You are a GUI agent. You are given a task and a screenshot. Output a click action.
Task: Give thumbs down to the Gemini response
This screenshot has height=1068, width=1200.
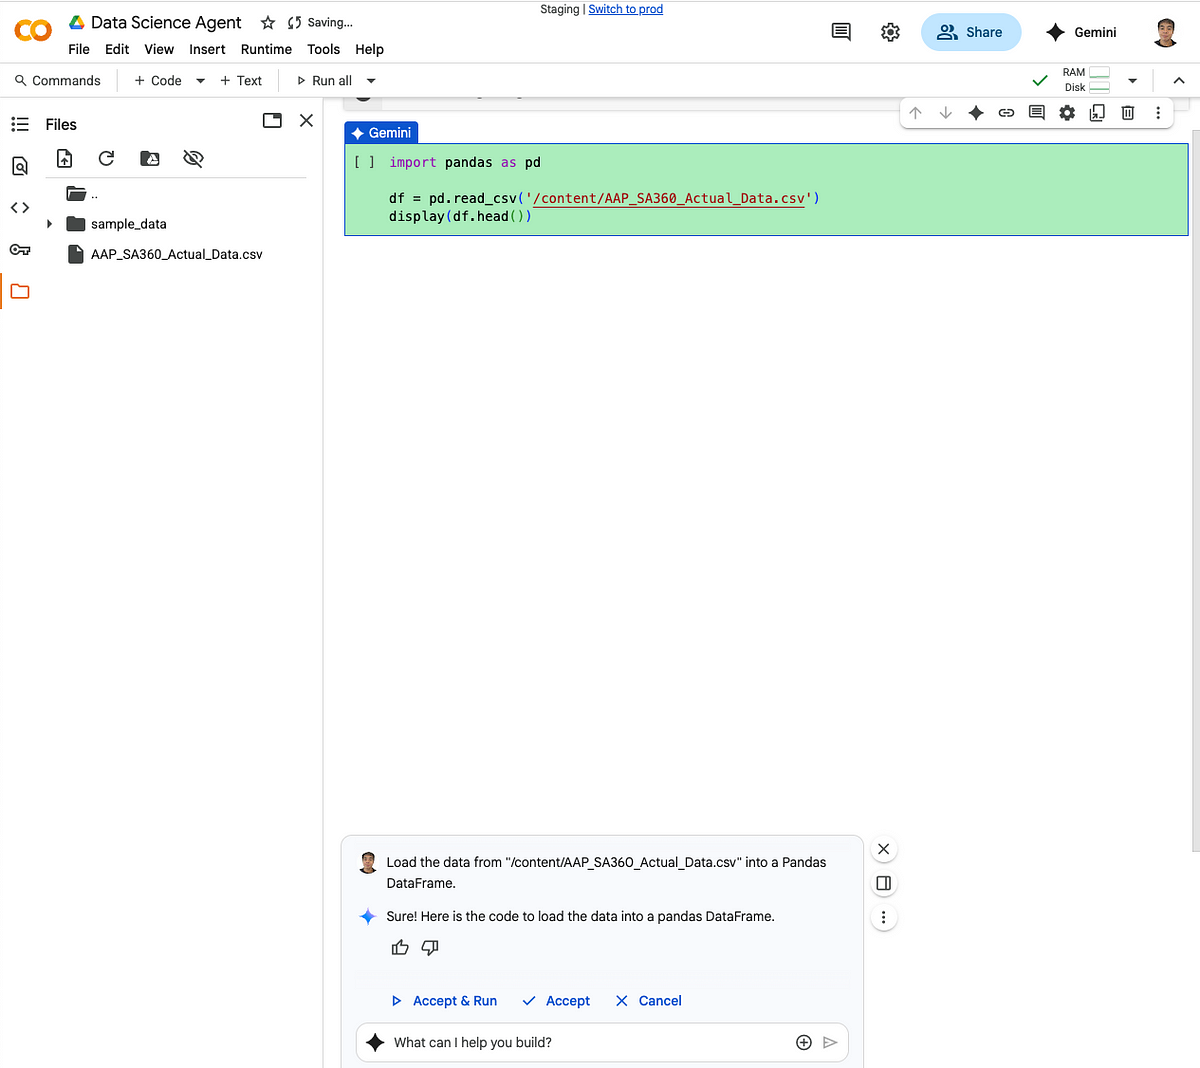click(x=430, y=947)
